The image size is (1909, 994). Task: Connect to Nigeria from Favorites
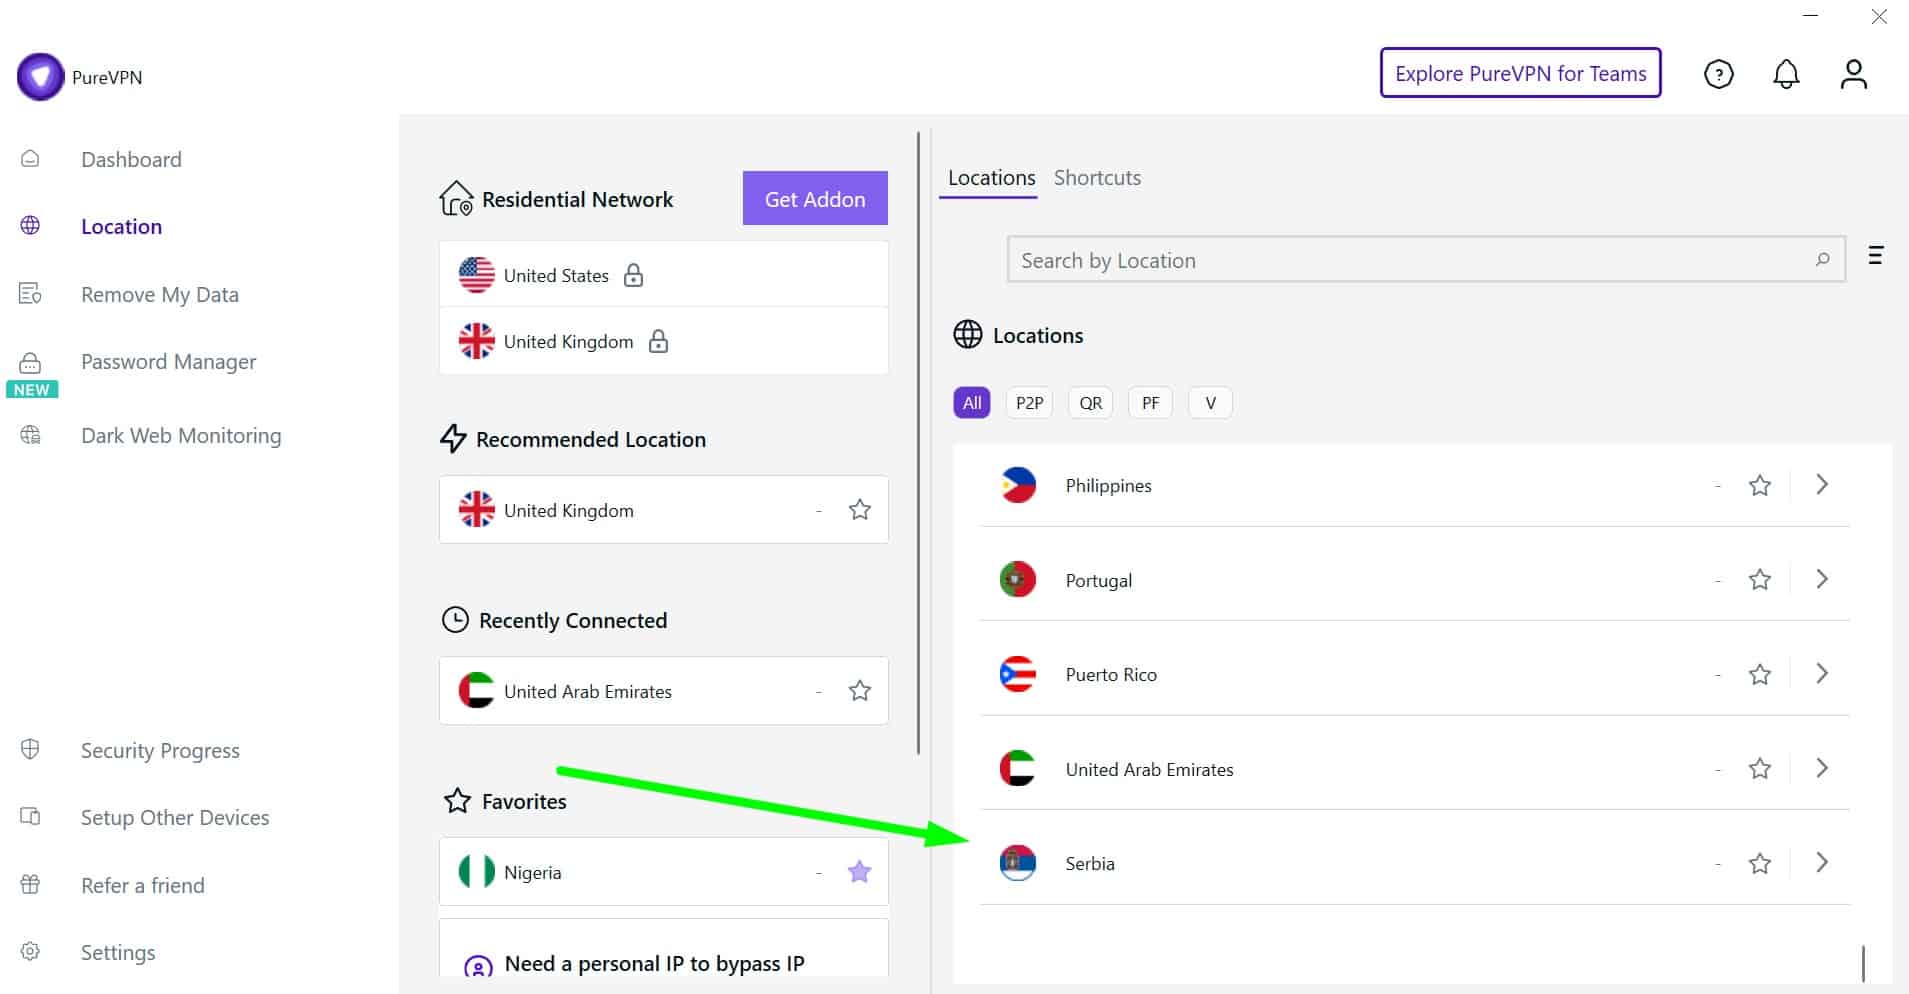[663, 872]
